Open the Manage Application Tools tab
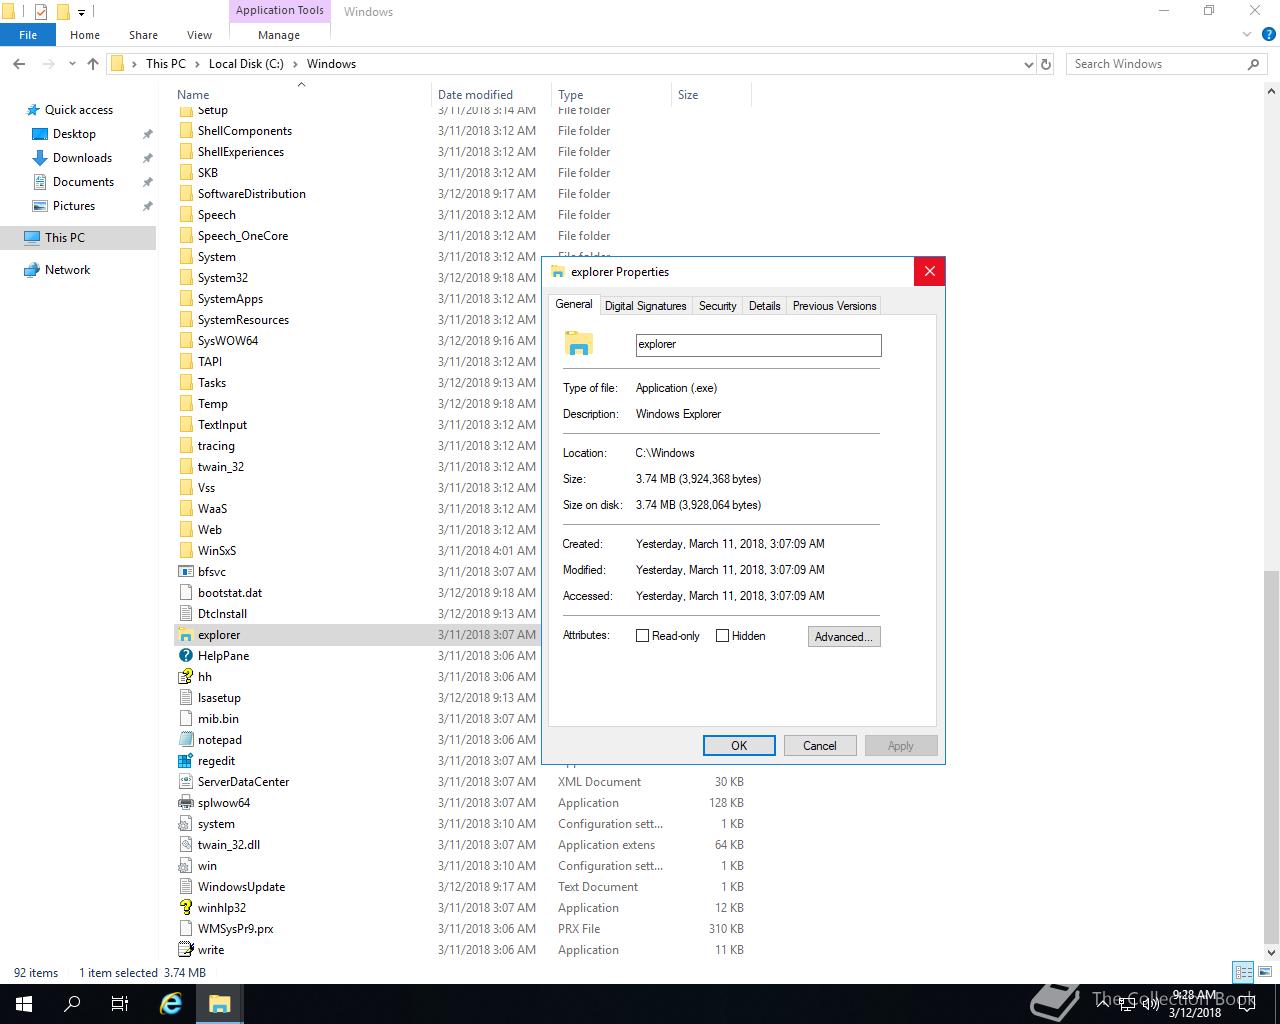Viewport: 1280px width, 1024px height. coord(279,35)
